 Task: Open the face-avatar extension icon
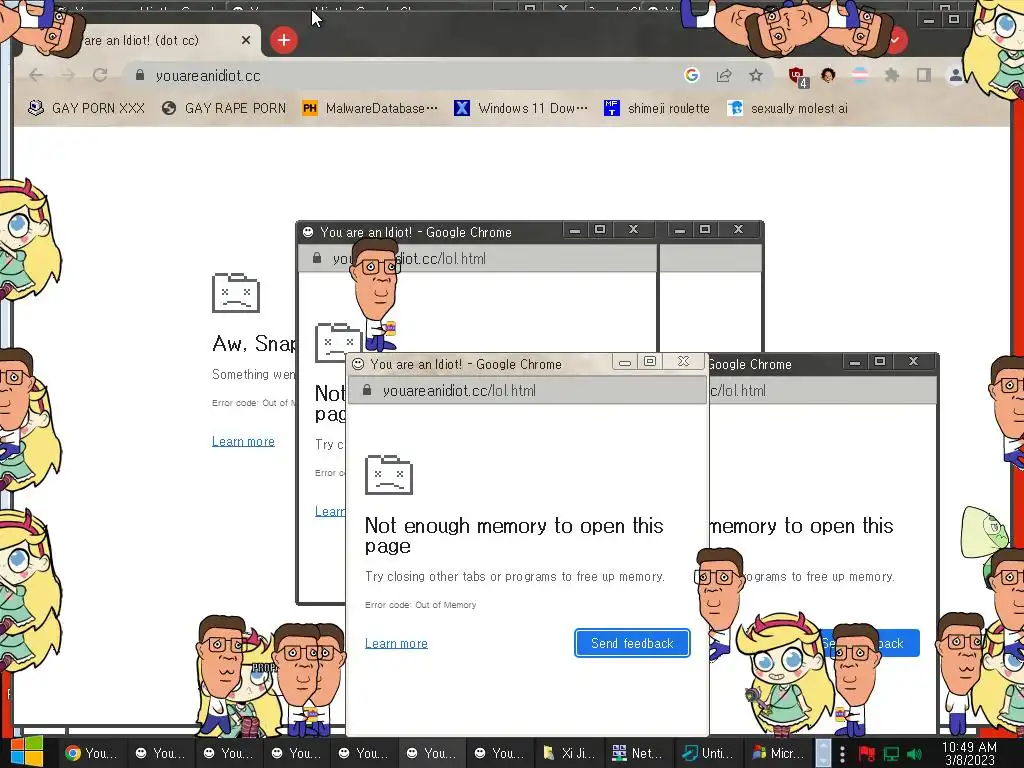click(828, 76)
